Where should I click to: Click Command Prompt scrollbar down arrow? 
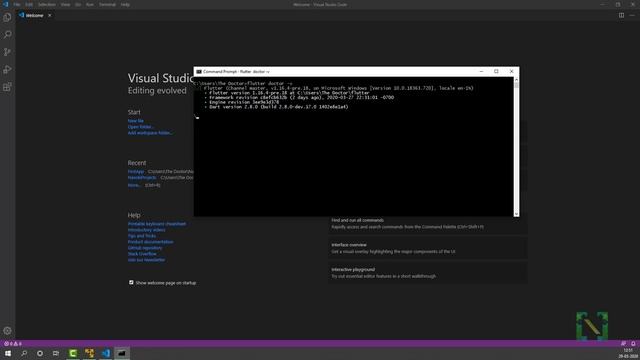click(516, 213)
